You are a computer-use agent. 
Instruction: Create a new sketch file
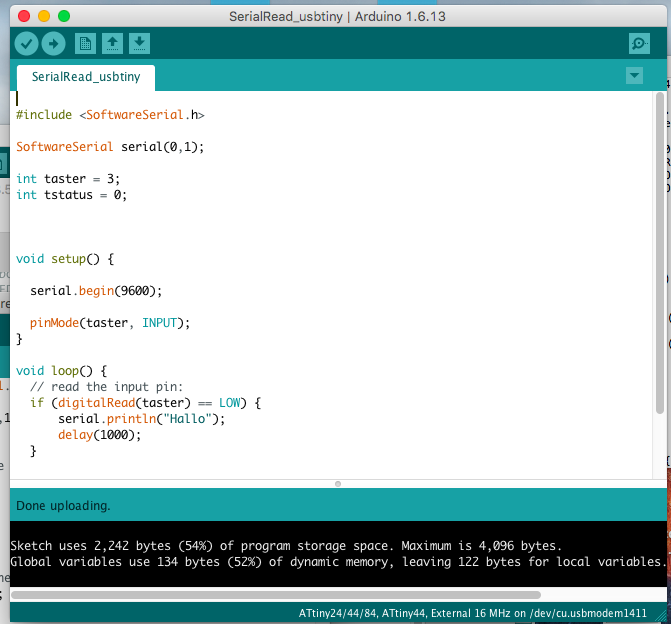tap(85, 44)
